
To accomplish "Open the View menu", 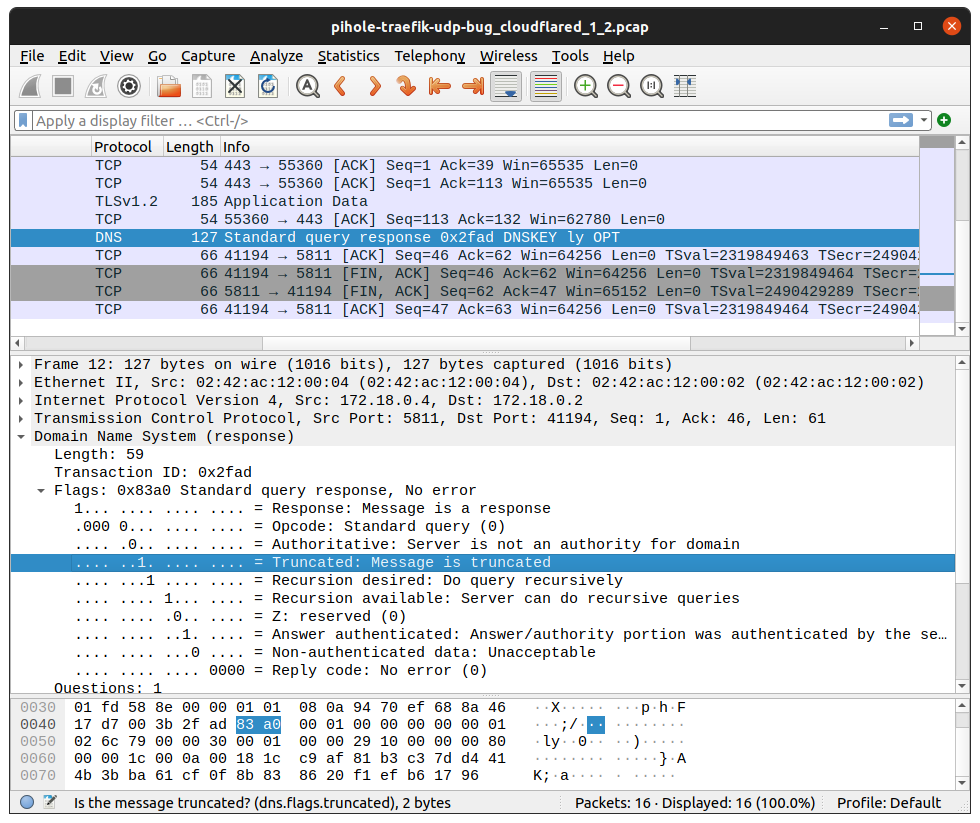I will 116,56.
